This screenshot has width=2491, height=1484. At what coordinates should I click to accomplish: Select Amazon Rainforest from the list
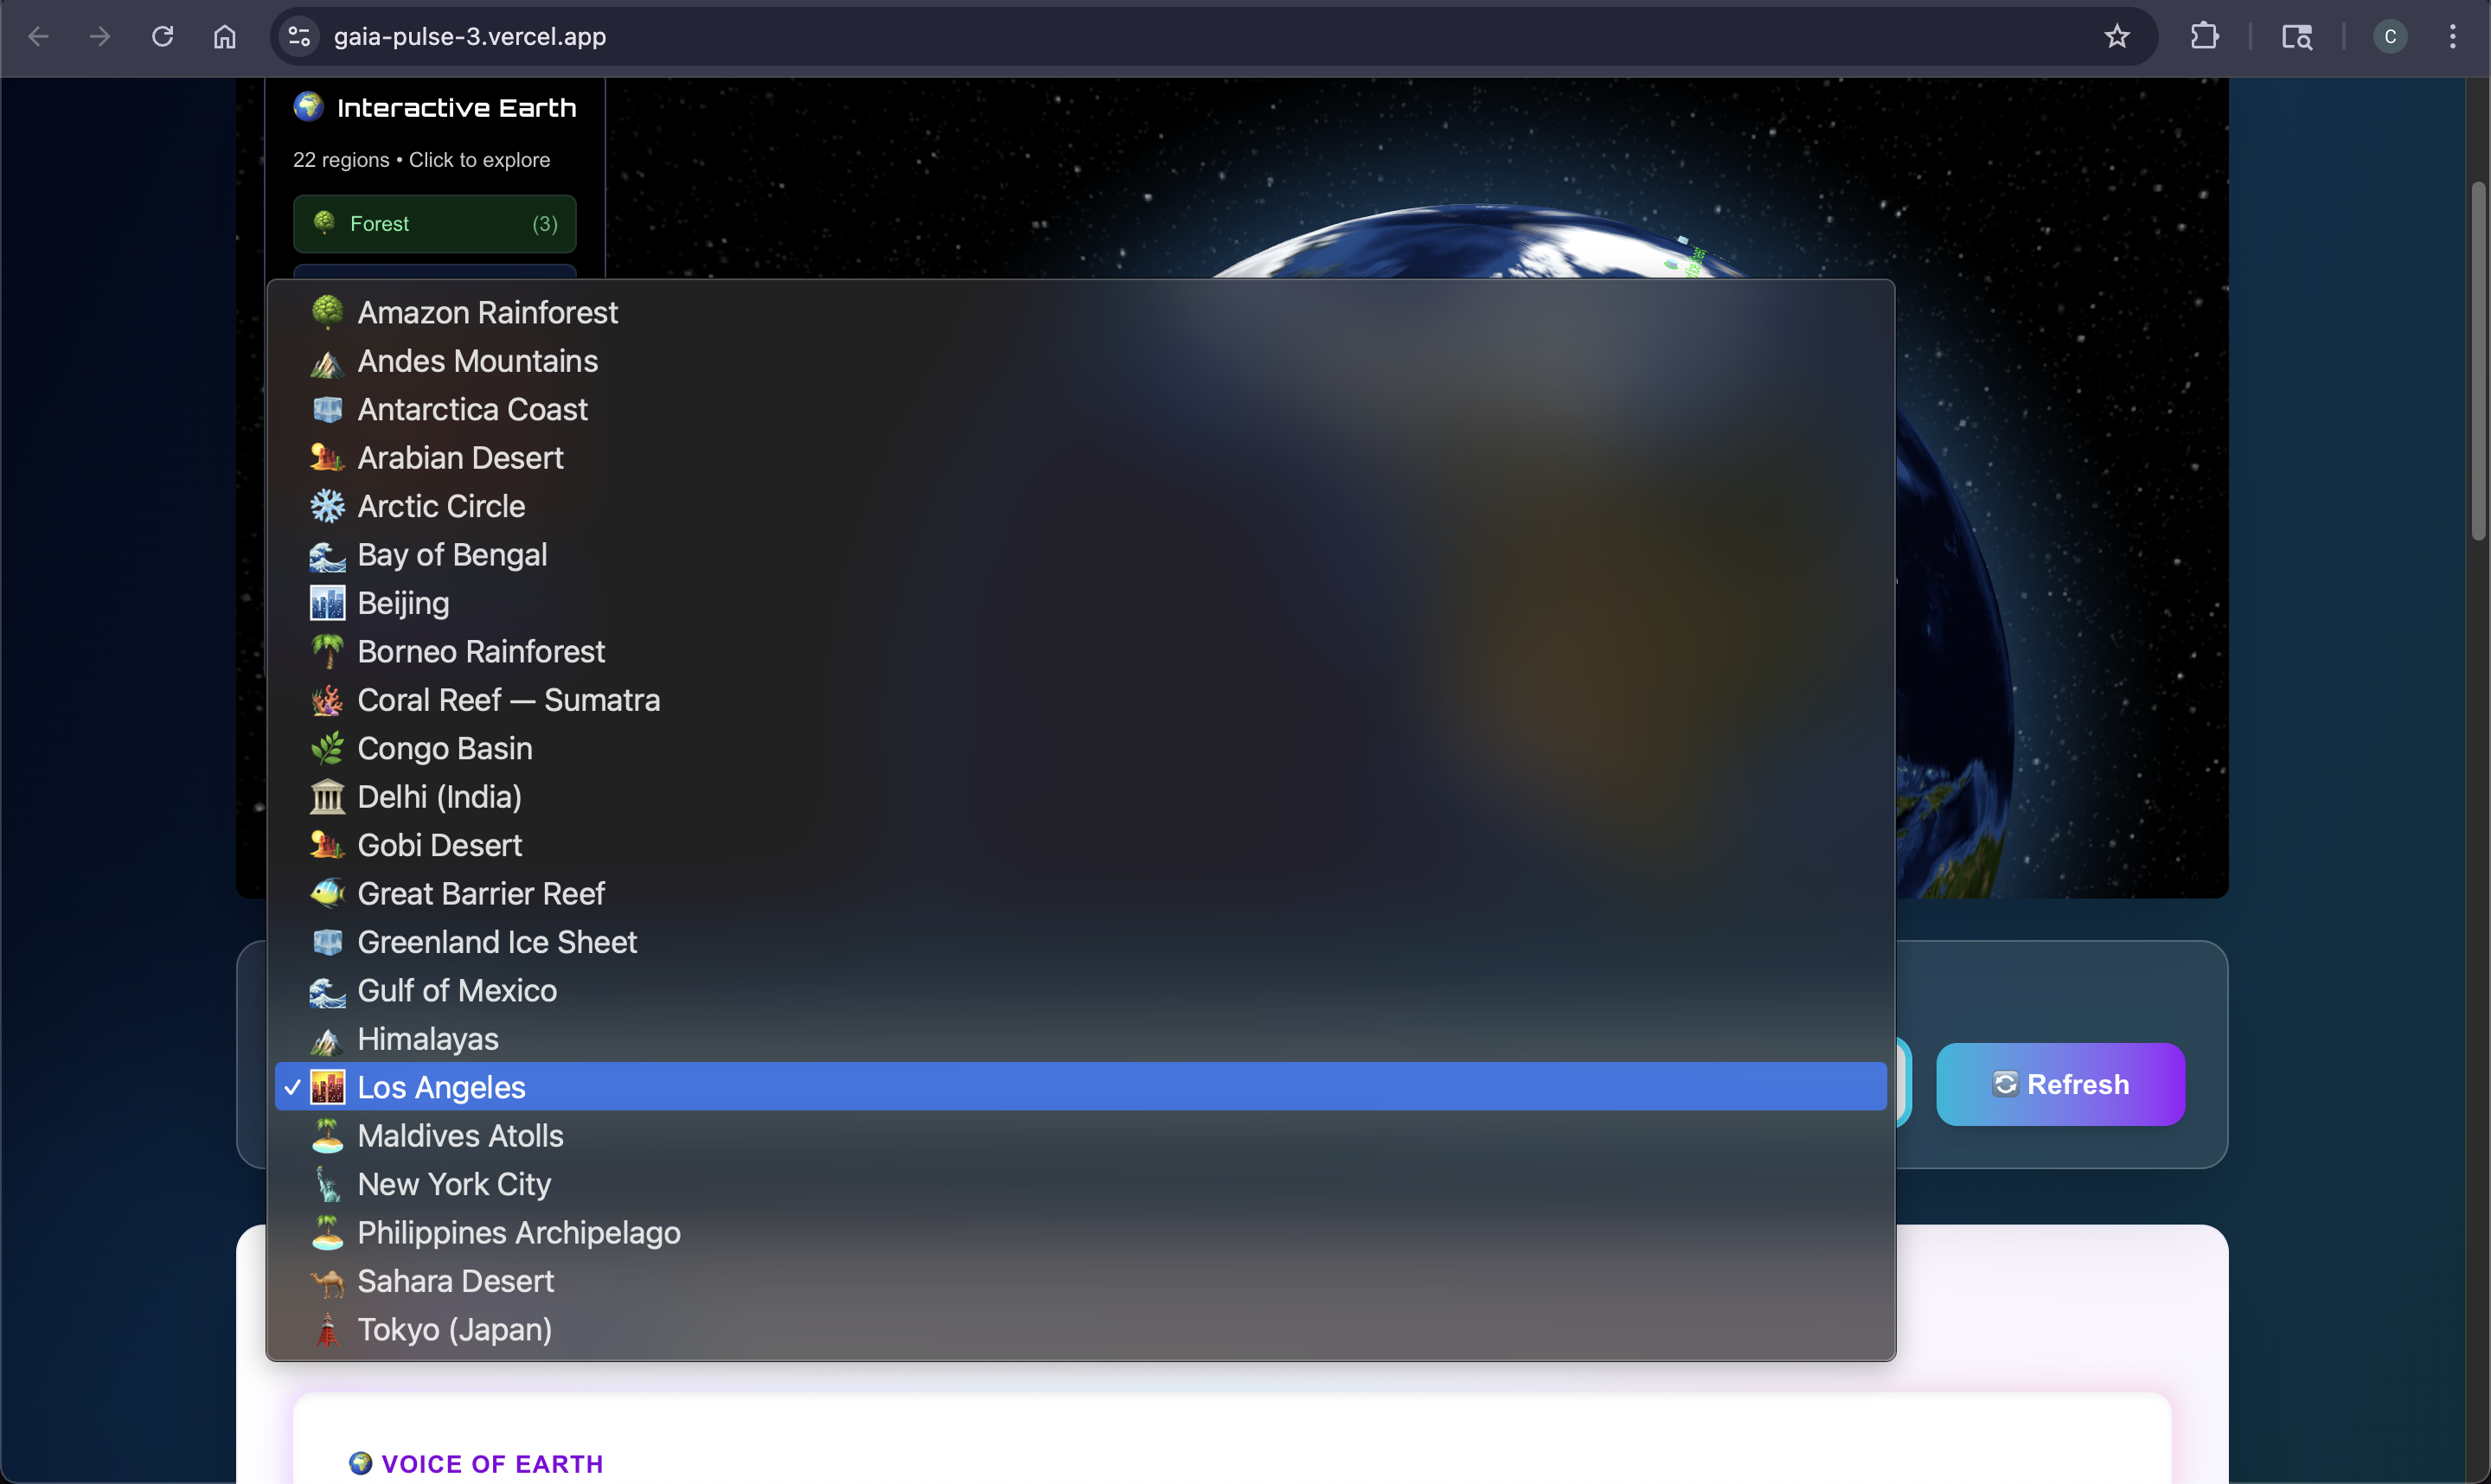pyautogui.click(x=487, y=313)
